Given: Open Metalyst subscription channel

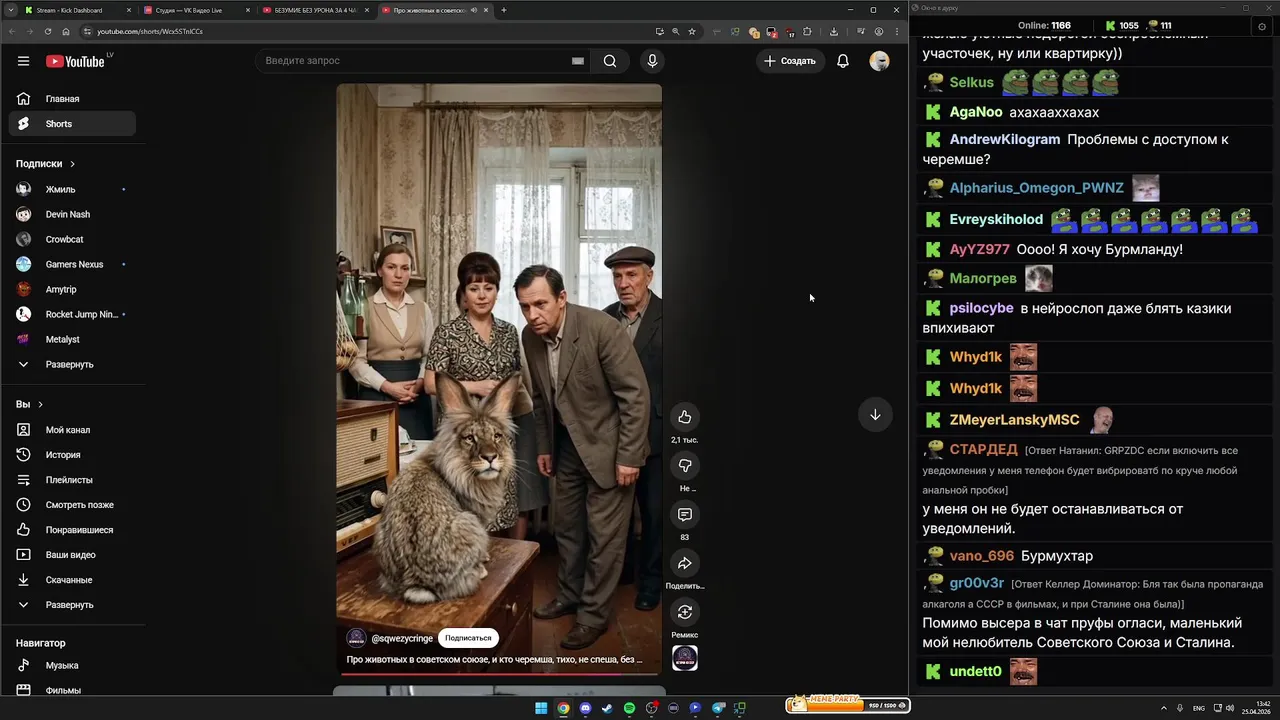Looking at the screenshot, I should (x=72, y=339).
